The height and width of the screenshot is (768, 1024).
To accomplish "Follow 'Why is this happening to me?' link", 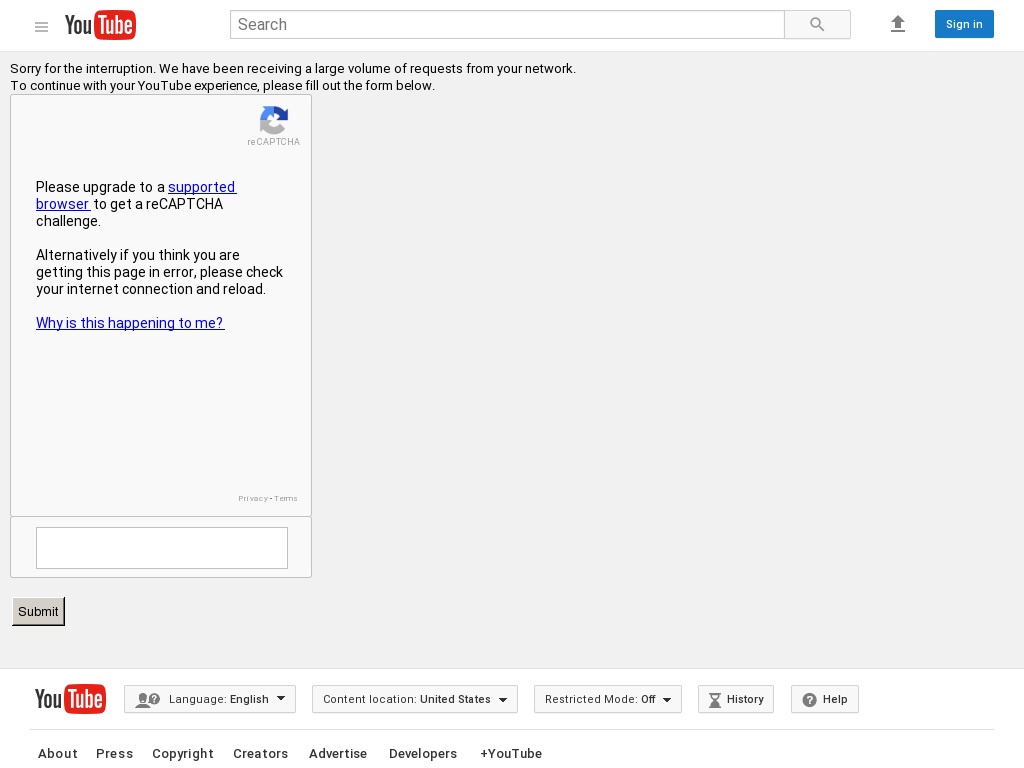I will coord(130,323).
